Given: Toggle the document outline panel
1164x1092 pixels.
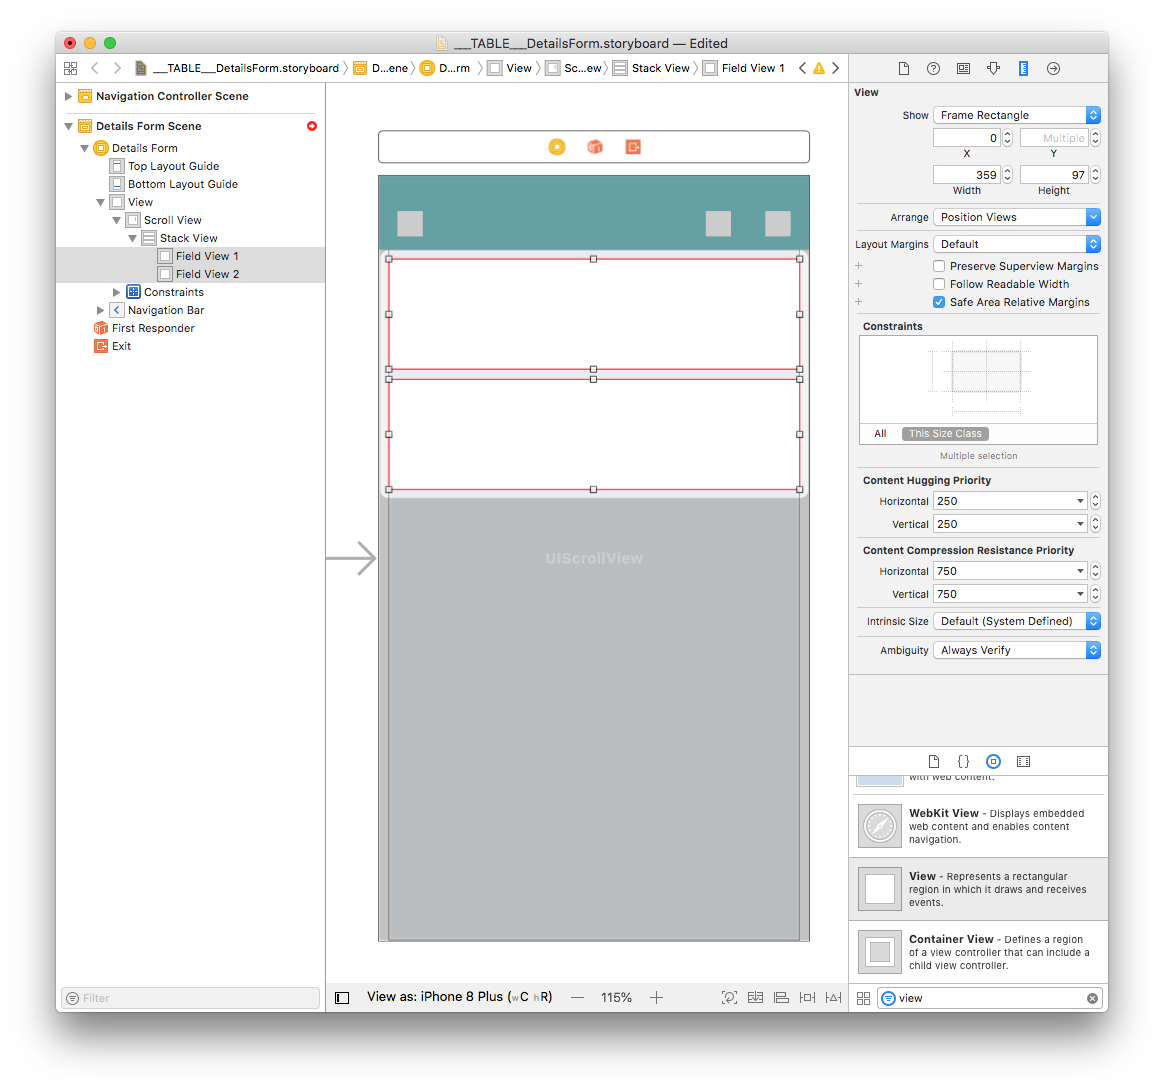Looking at the screenshot, I should [342, 998].
